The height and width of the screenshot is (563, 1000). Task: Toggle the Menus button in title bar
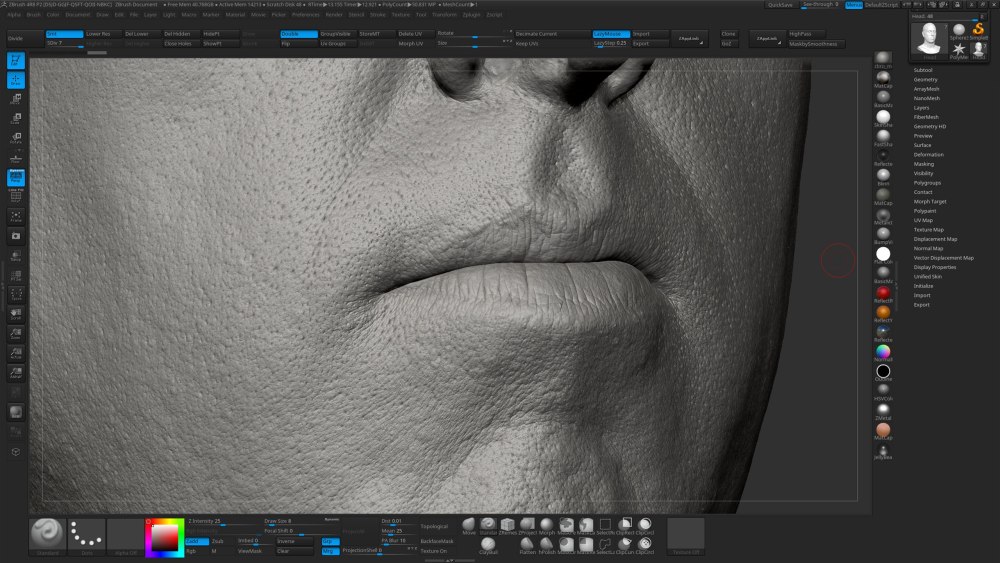pos(854,4)
